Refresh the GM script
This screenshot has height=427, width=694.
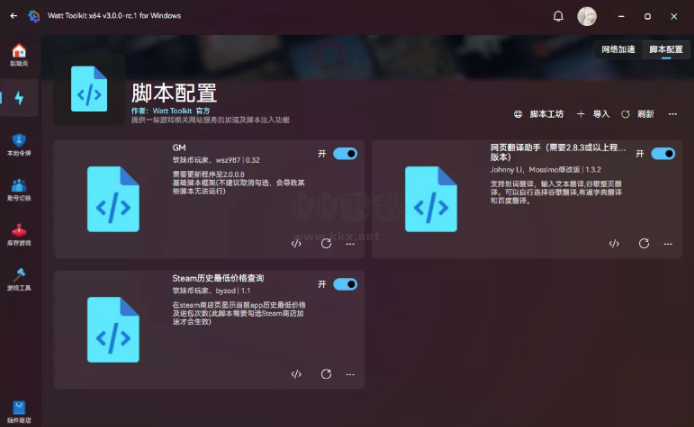pos(326,243)
